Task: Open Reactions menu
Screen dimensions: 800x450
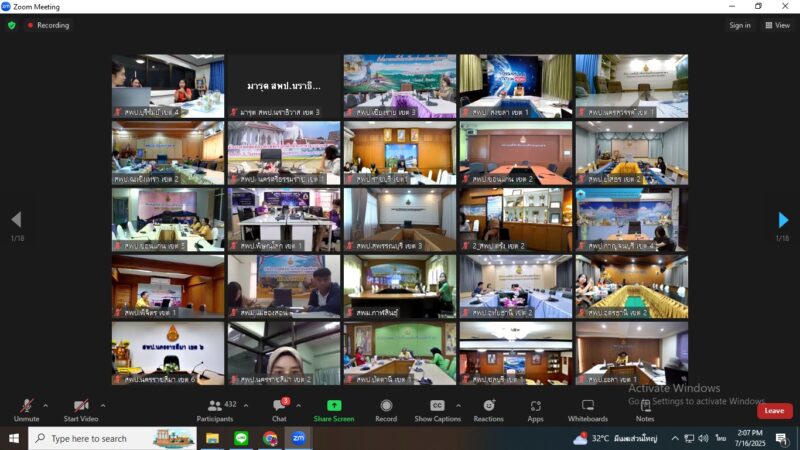Action: tap(489, 406)
